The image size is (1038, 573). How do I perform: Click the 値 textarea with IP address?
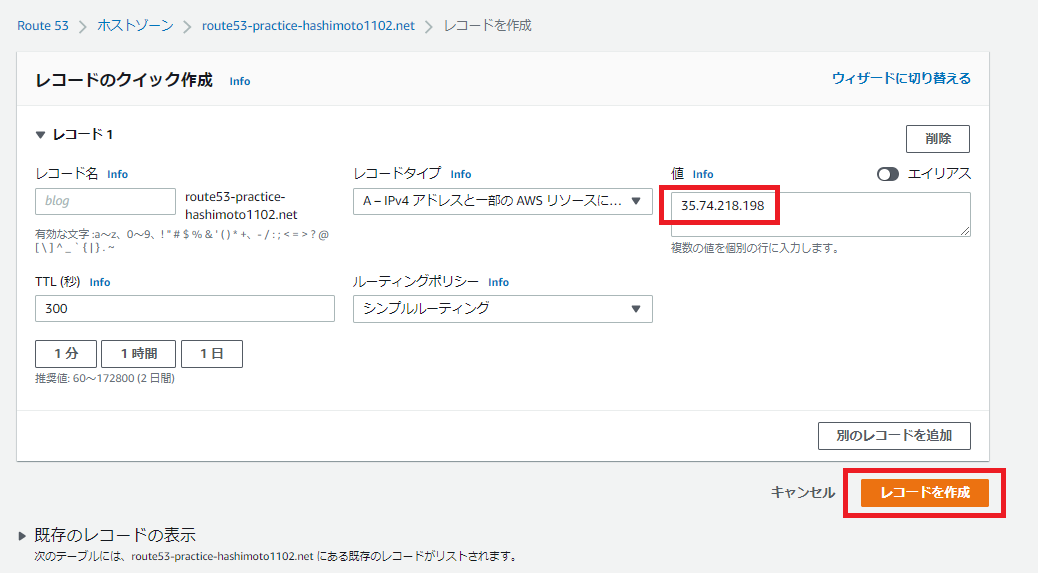pyautogui.click(x=820, y=214)
